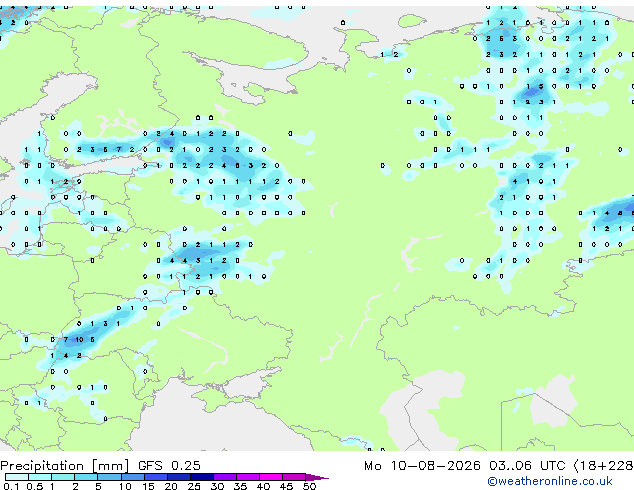Click the GFS 0.25 model label
This screenshot has height=490, width=634.
click(169, 465)
